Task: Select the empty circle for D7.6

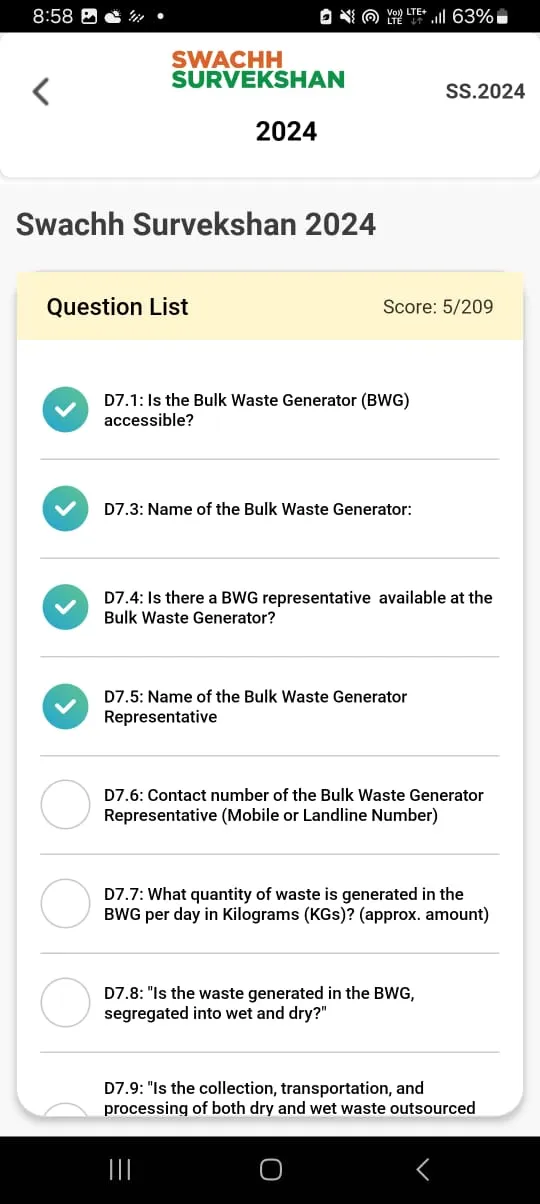Action: (66, 805)
